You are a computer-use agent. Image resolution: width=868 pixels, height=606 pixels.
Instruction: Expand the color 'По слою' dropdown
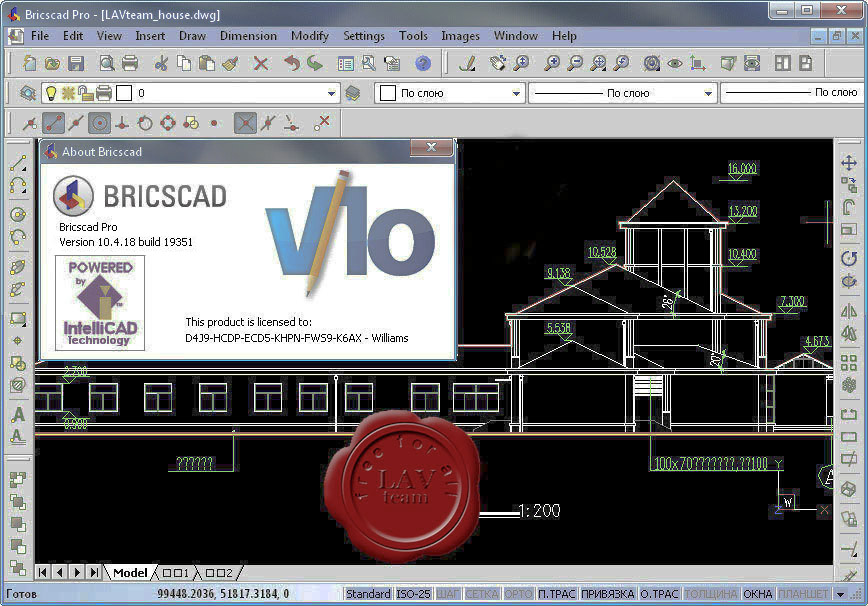pyautogui.click(x=515, y=93)
